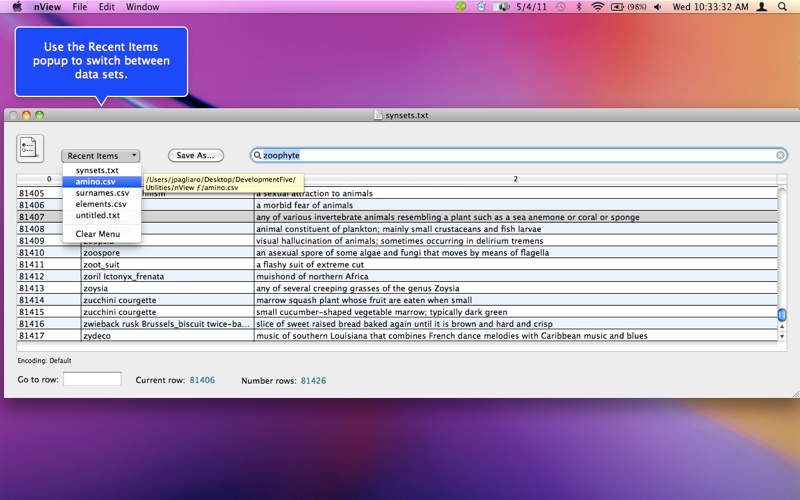Screen dimensions: 800x500
Task: Click the Go to row input field
Action: pyautogui.click(x=92, y=379)
